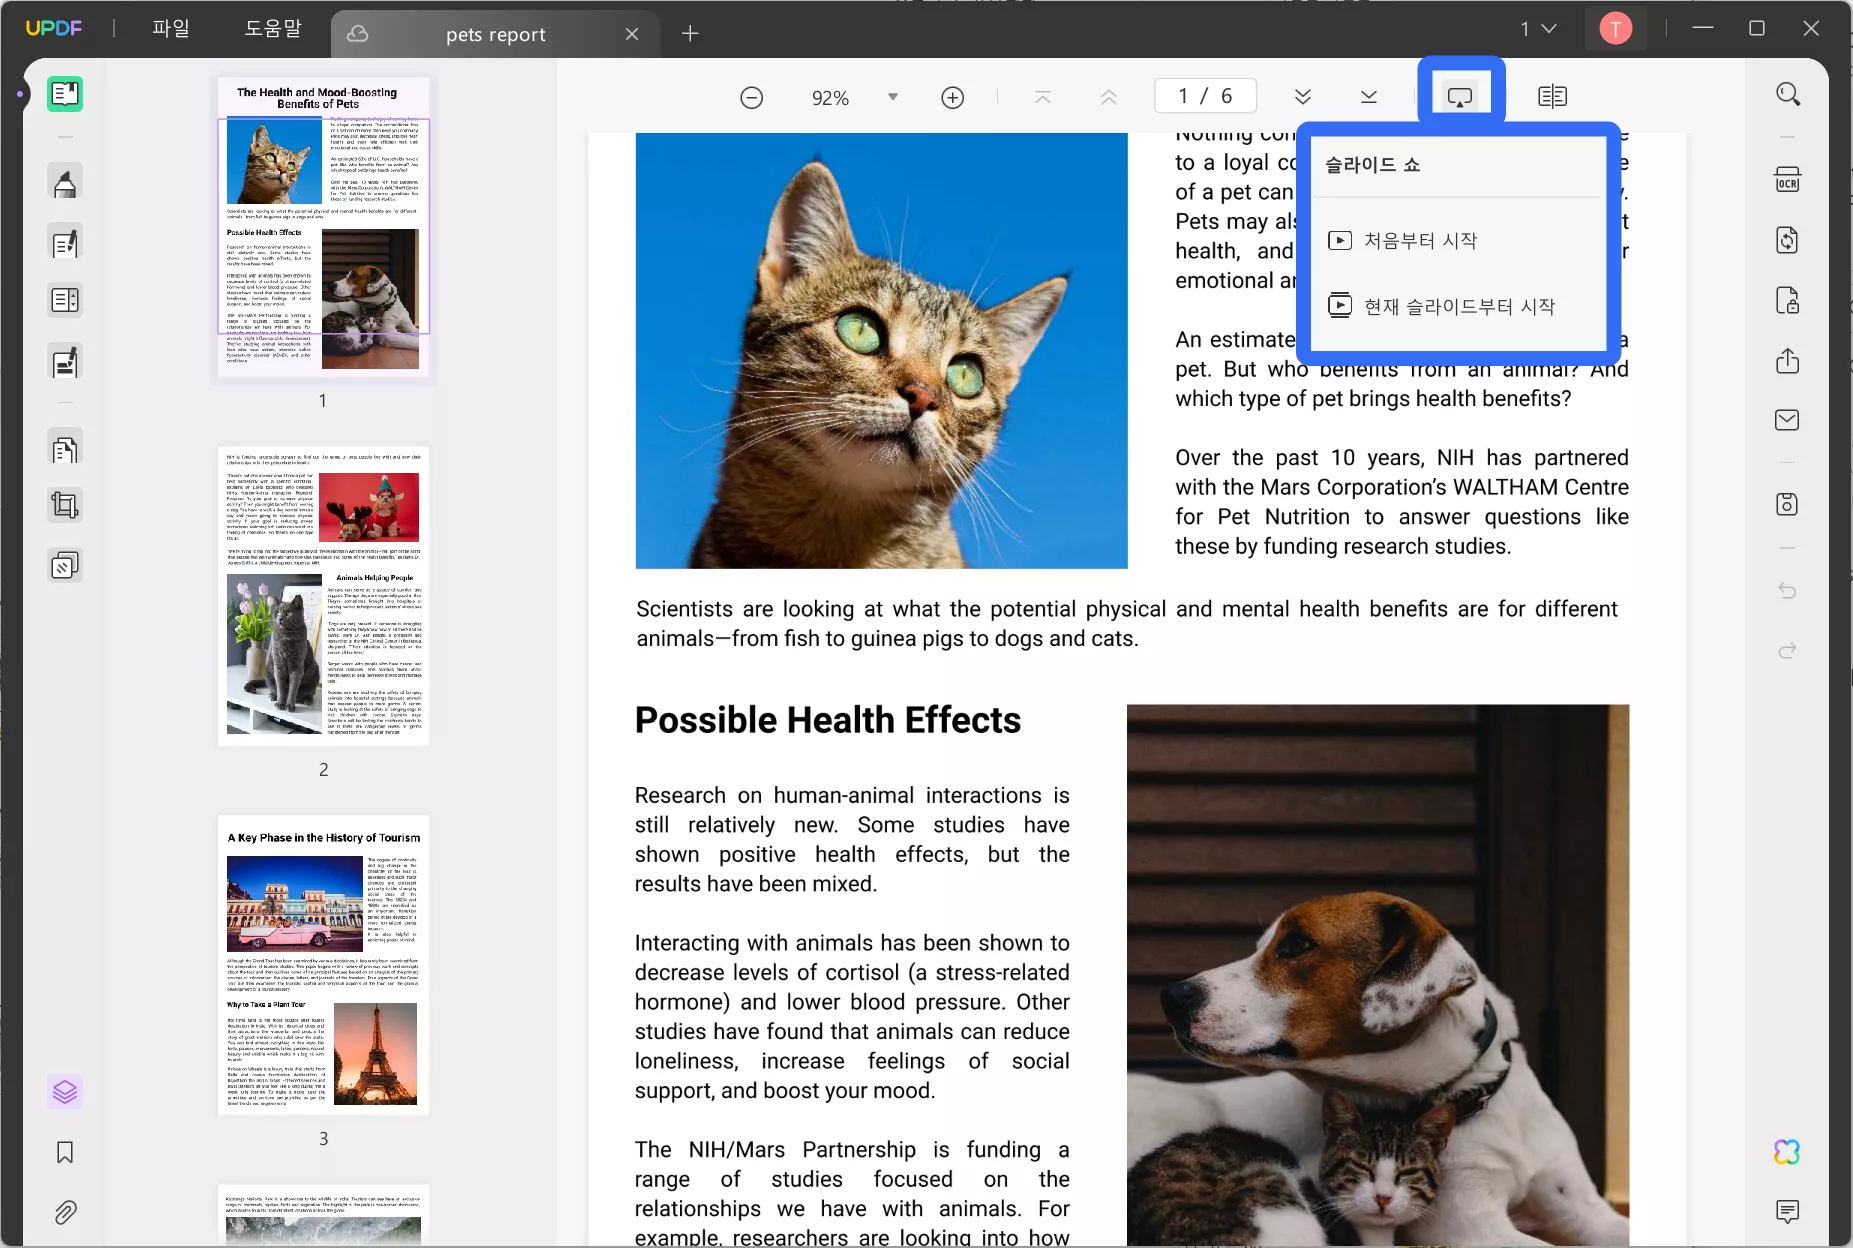This screenshot has height=1248, width=1853.
Task: Open the comments list panel icon
Action: coord(1788,1212)
